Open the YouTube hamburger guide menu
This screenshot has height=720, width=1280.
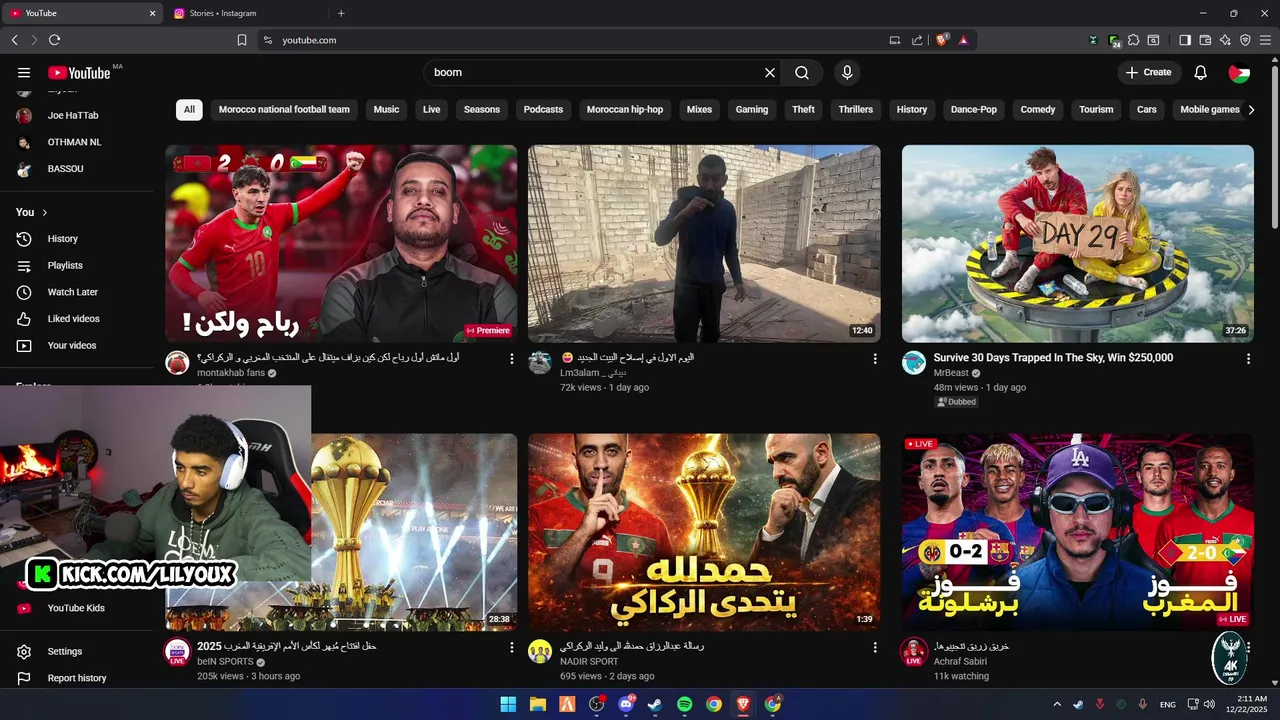[x=24, y=72]
